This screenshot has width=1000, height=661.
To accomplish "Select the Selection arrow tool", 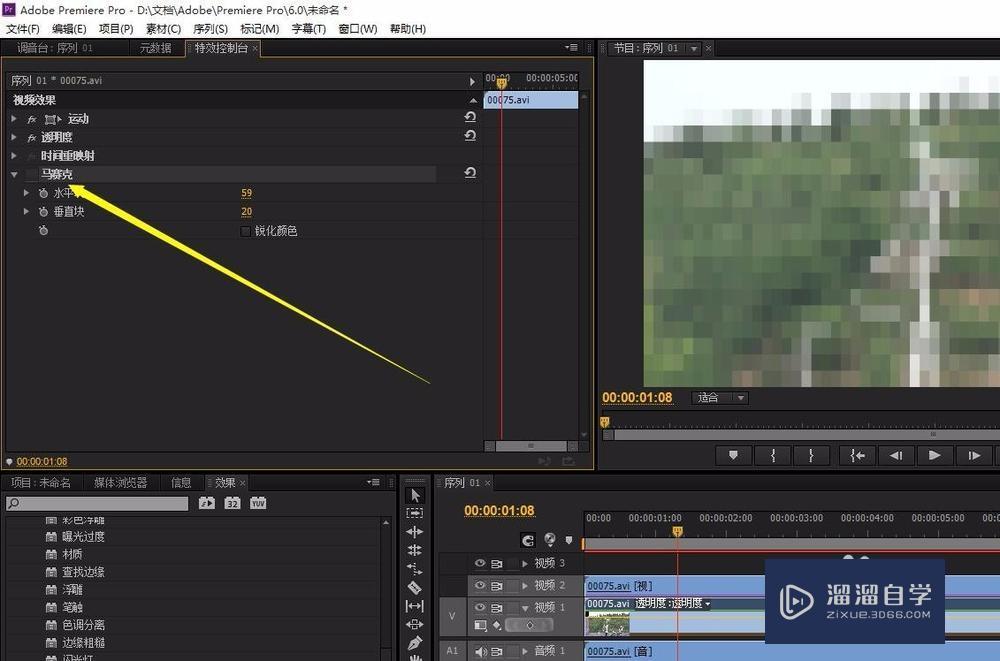I will pos(415,495).
